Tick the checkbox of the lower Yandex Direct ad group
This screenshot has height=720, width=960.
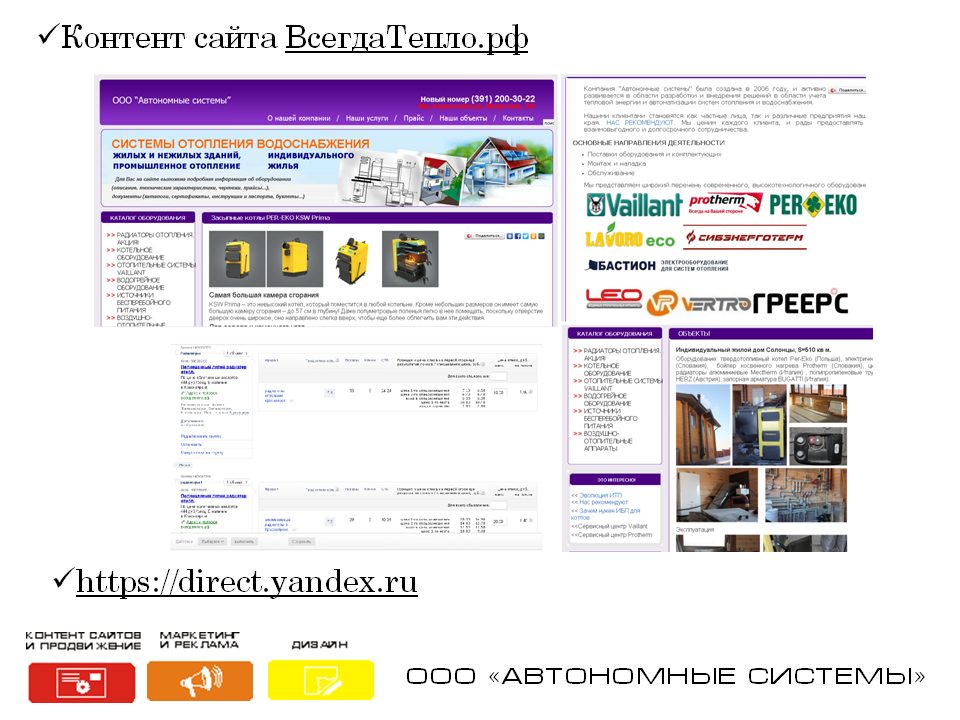(178, 481)
